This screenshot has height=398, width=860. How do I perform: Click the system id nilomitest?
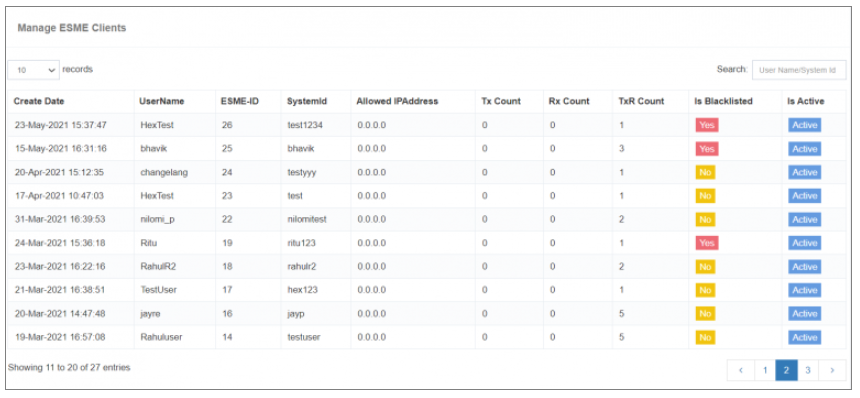[x=307, y=219]
